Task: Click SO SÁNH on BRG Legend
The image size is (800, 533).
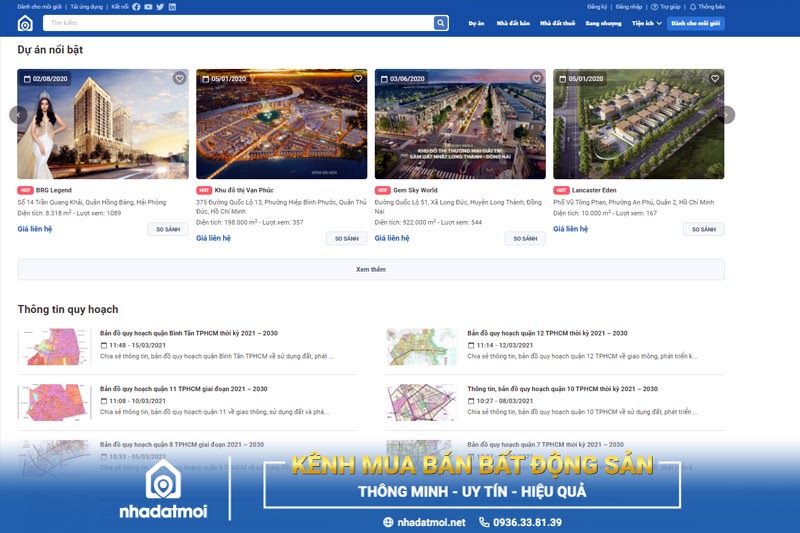Action: [x=168, y=230]
